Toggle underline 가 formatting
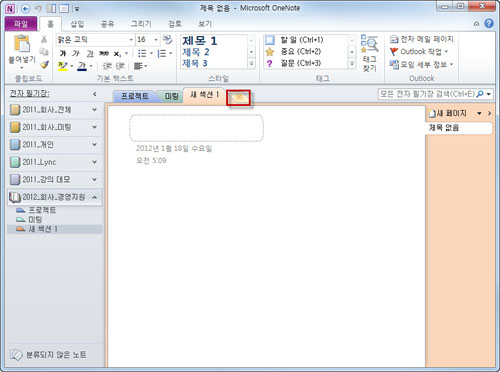The width and height of the screenshot is (500, 372). tap(90, 54)
